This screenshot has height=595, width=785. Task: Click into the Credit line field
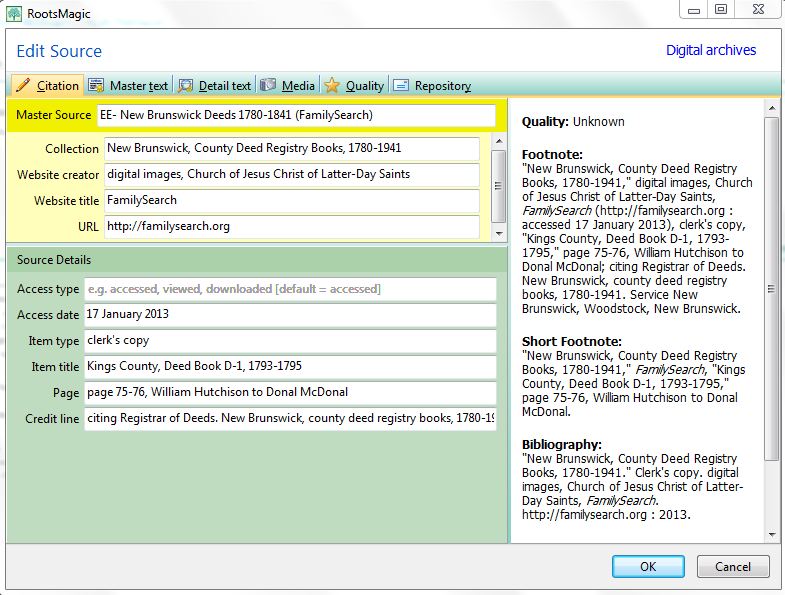click(290, 418)
